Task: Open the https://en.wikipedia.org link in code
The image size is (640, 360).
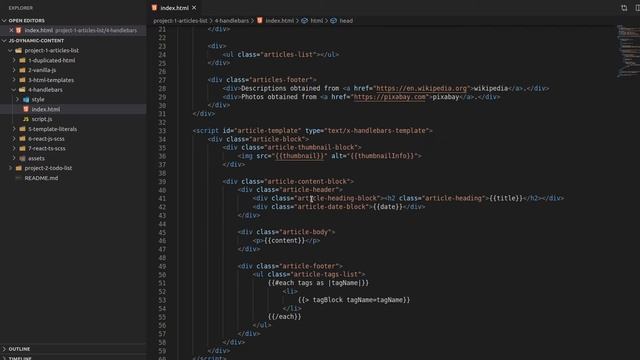Action: point(421,89)
